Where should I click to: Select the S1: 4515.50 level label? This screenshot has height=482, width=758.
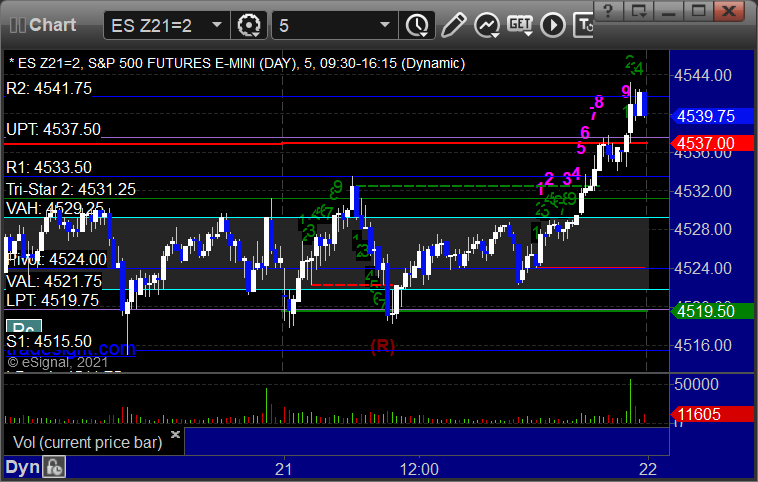coord(49,341)
